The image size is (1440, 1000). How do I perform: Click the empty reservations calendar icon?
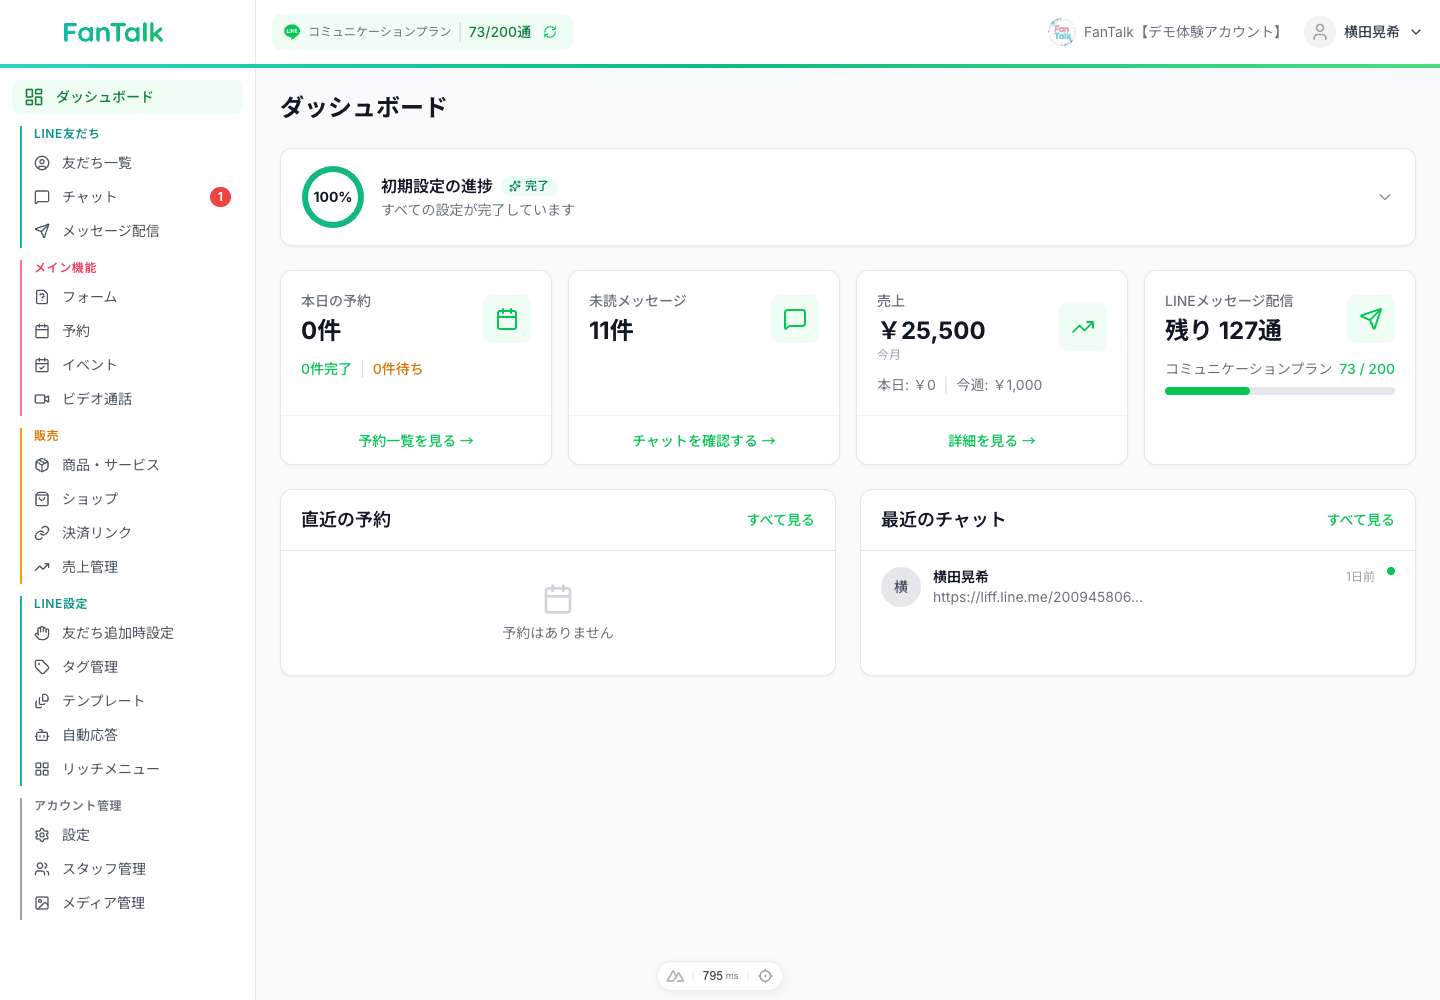tap(558, 599)
